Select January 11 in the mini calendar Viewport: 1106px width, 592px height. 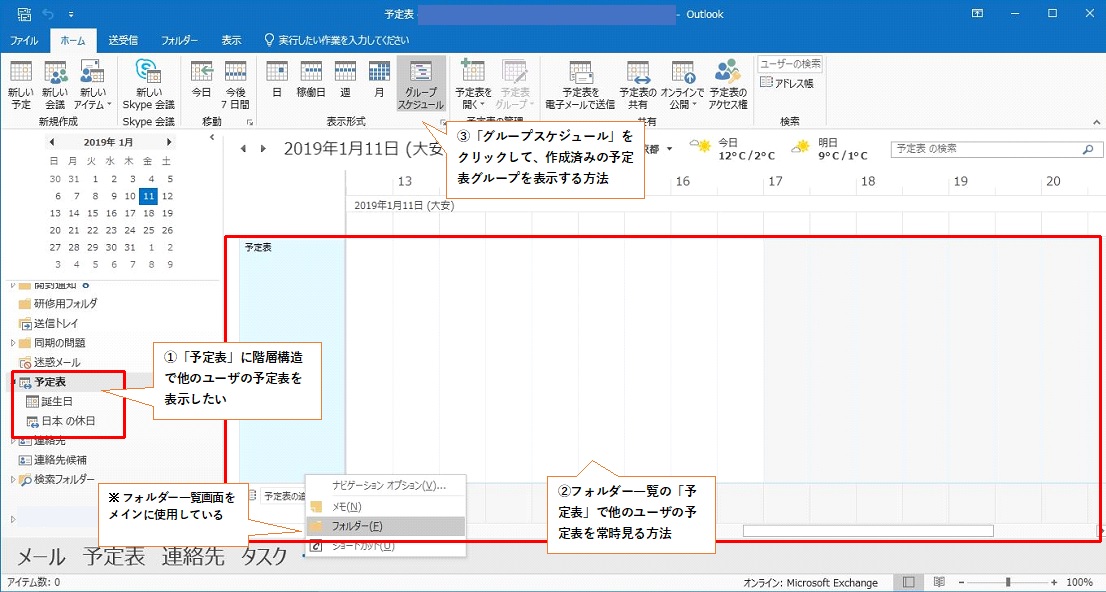[148, 196]
